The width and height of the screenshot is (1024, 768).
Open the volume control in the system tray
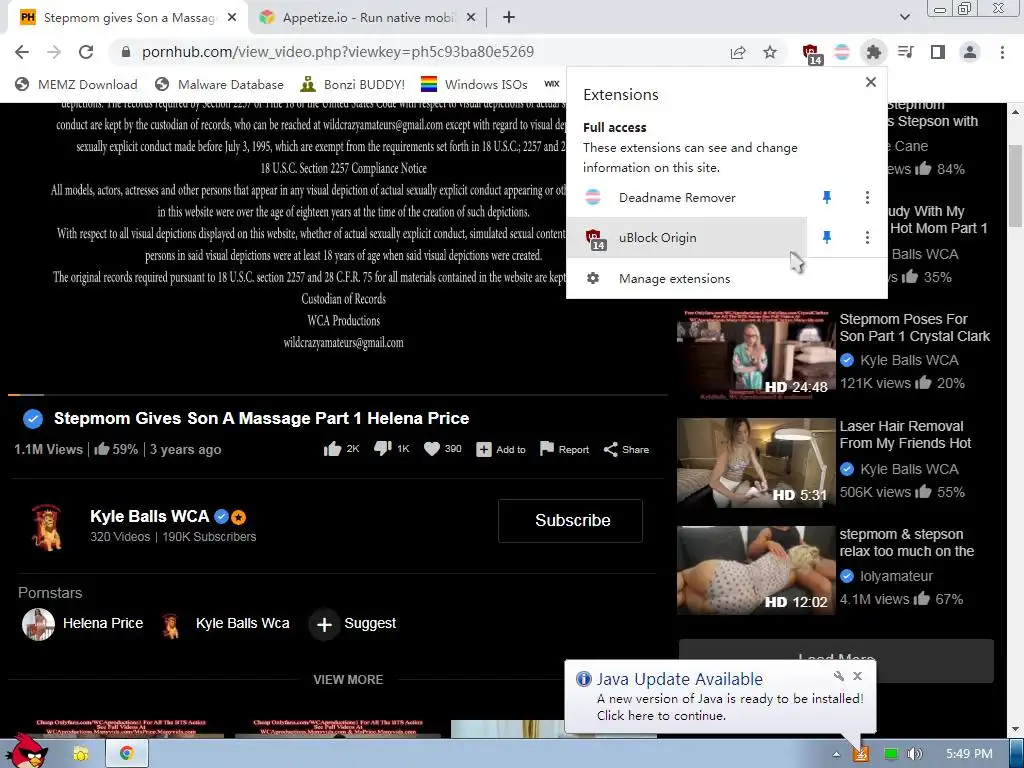pos(914,754)
